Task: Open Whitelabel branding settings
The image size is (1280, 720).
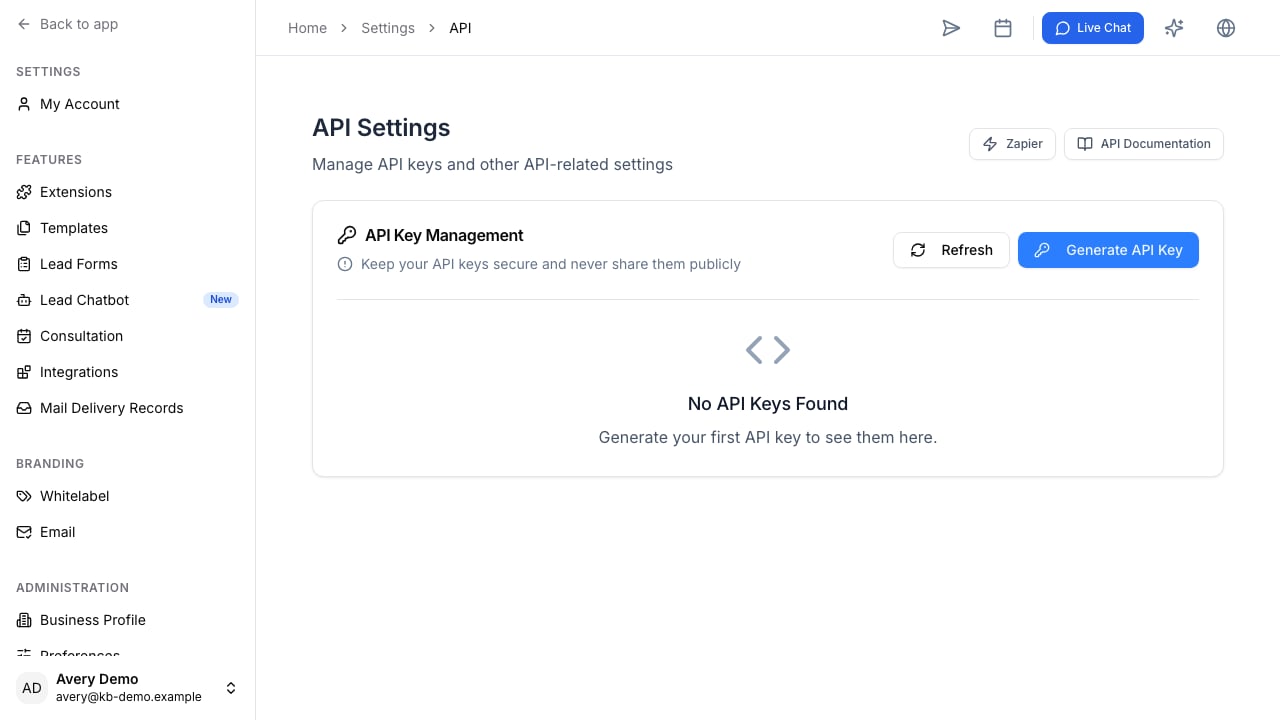Action: pos(128,496)
